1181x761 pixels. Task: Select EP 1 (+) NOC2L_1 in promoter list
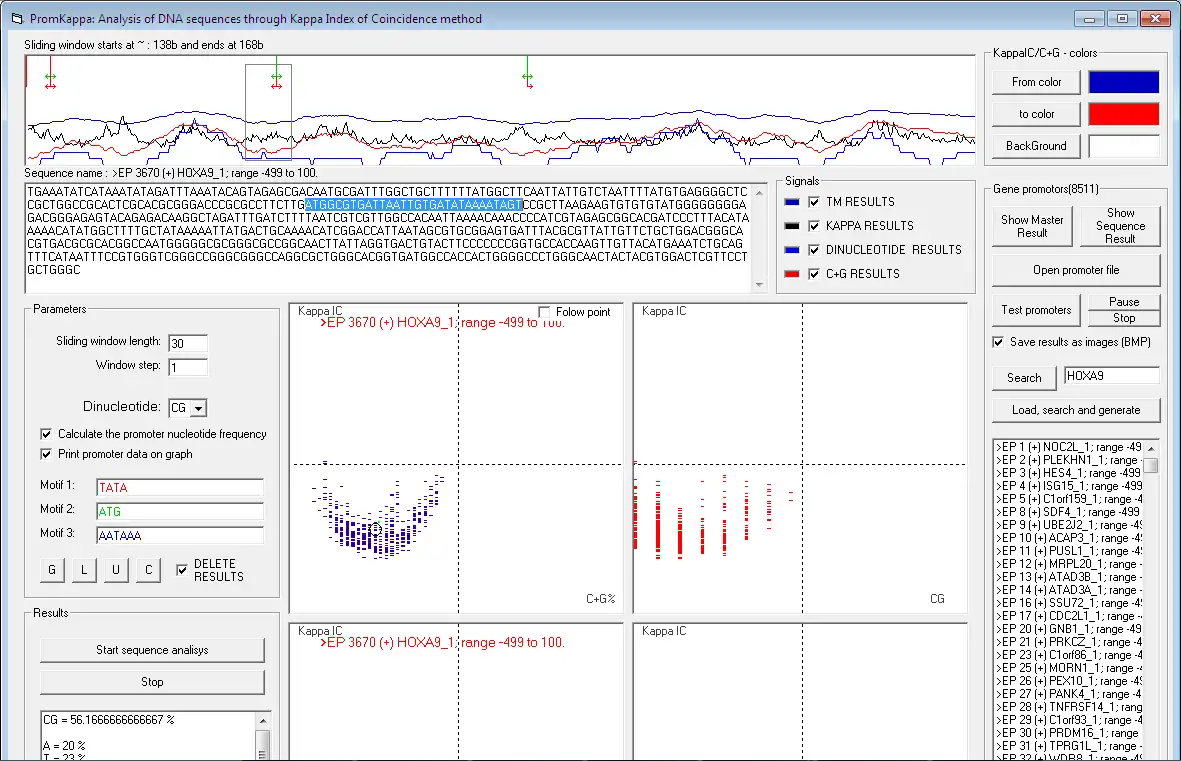pos(1069,447)
